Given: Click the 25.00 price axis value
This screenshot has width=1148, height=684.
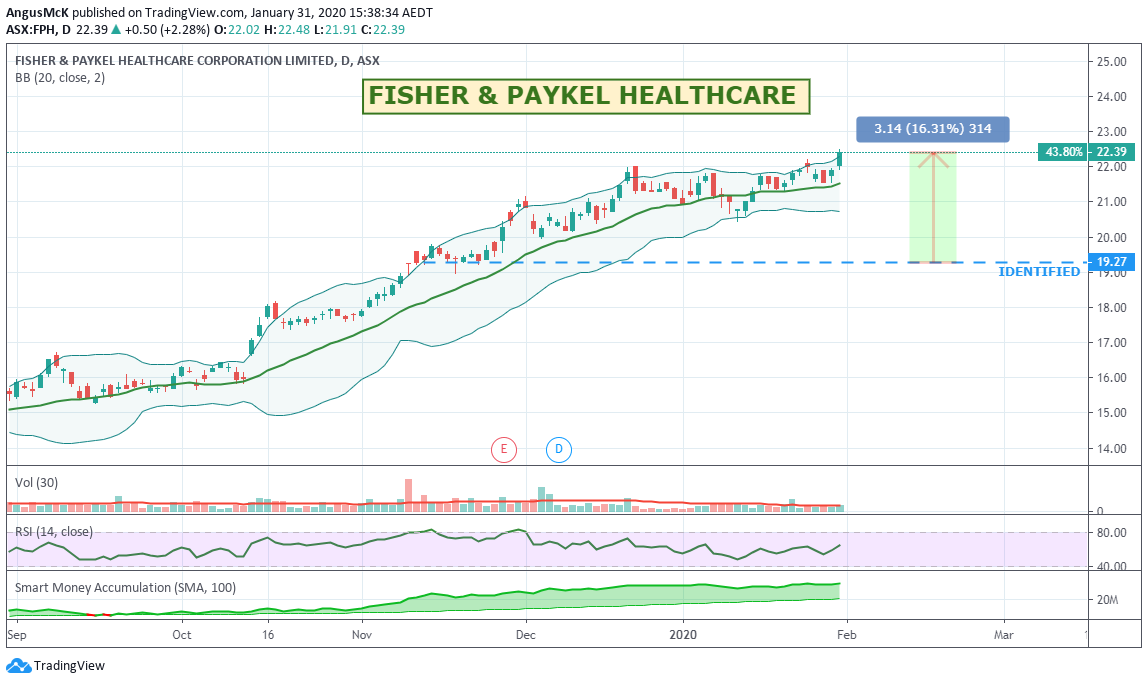Looking at the screenshot, I should click(1111, 62).
